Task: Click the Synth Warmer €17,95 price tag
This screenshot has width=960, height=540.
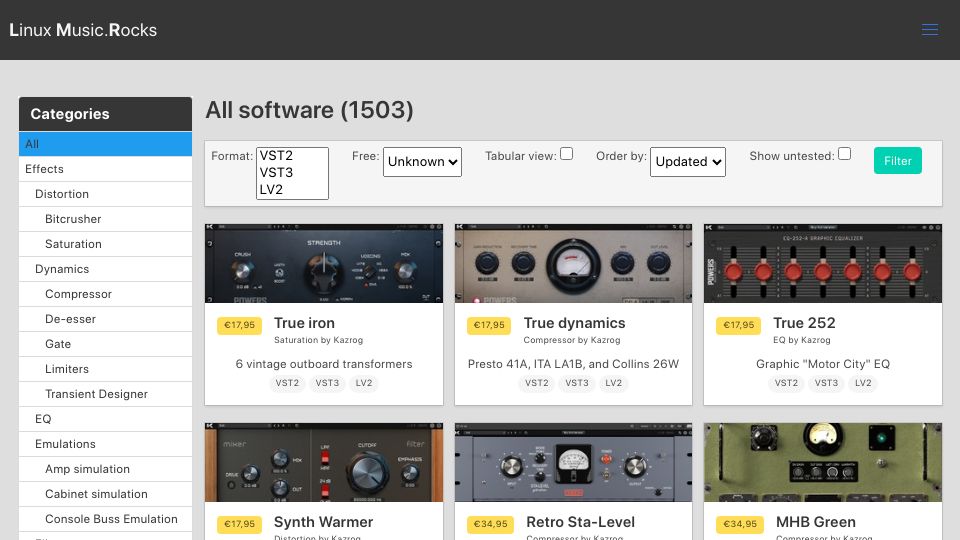Action: click(x=239, y=524)
